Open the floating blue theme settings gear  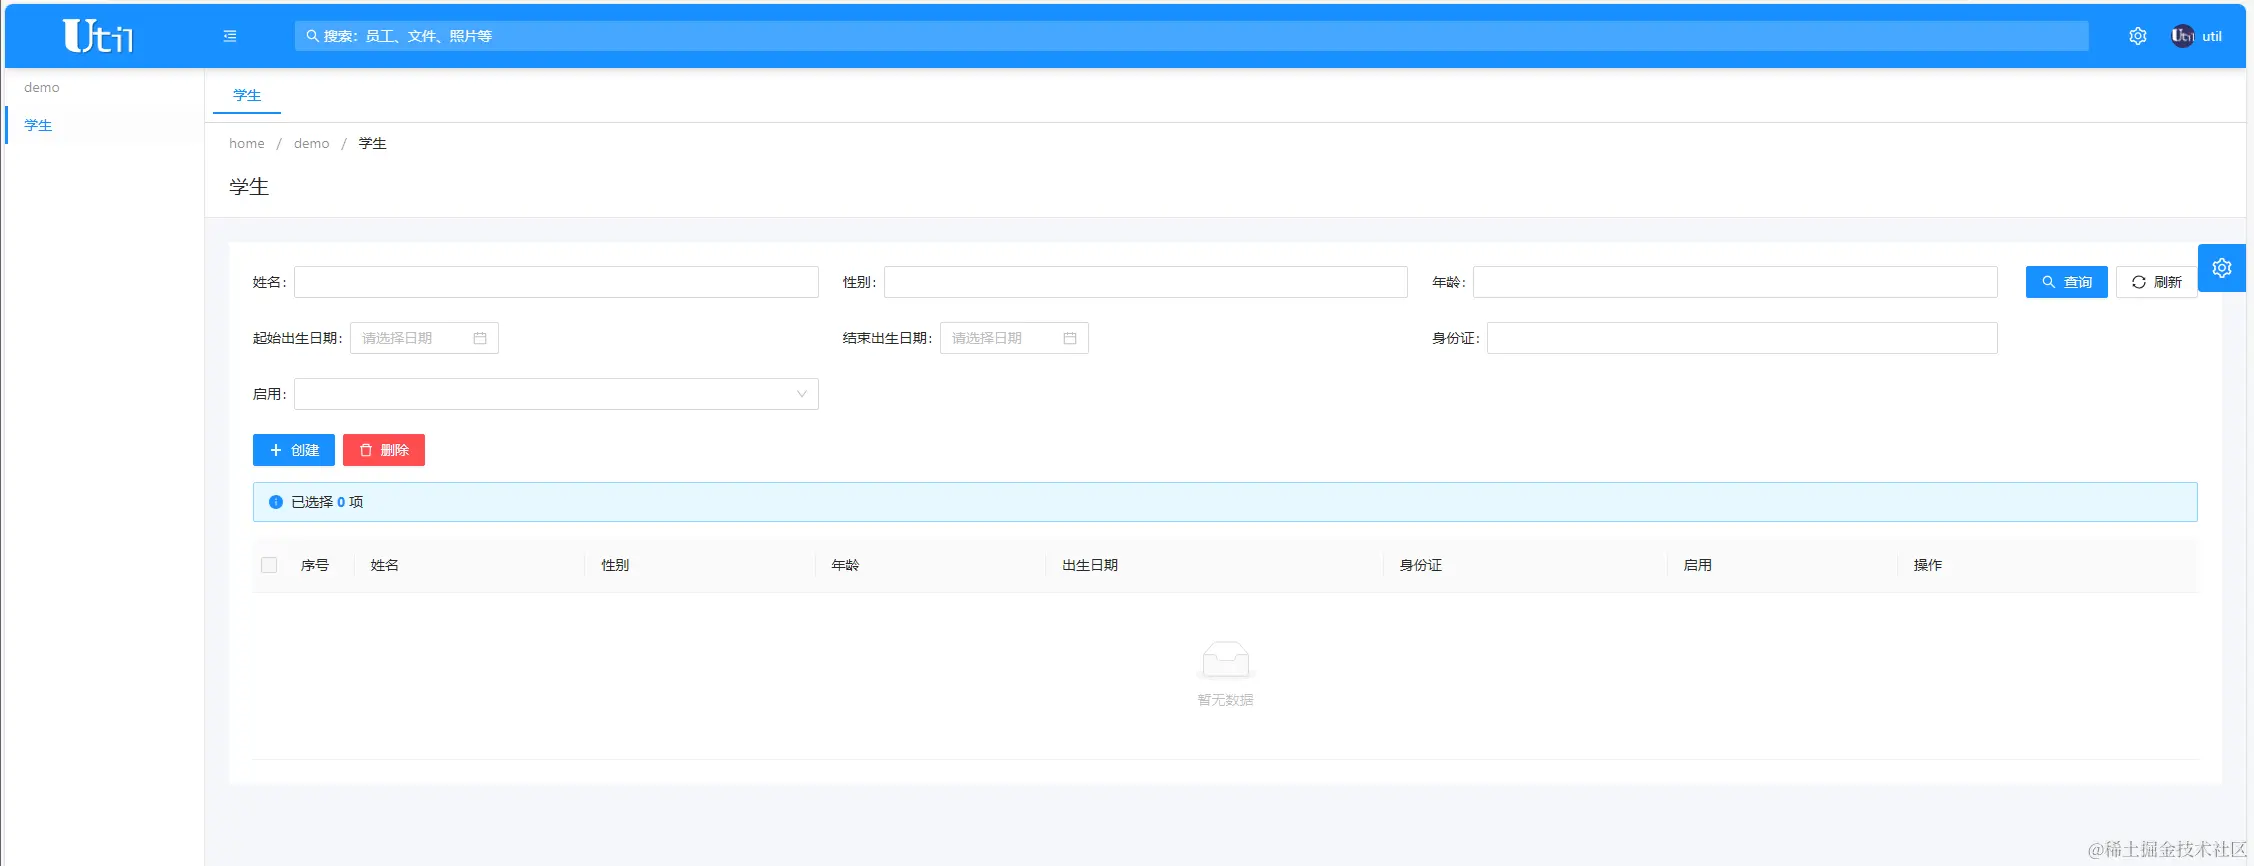point(2222,268)
